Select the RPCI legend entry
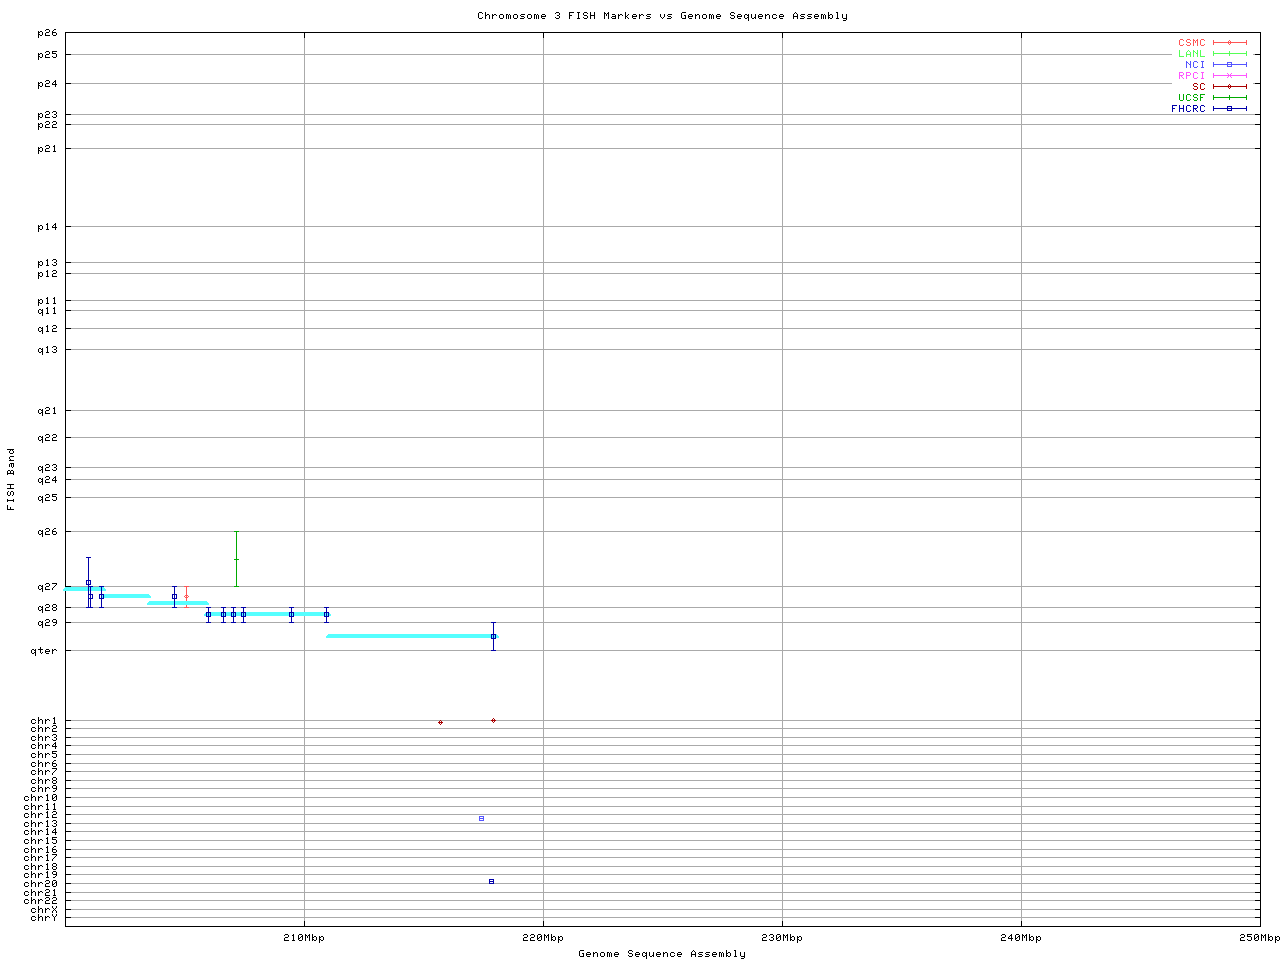 (x=1191, y=75)
